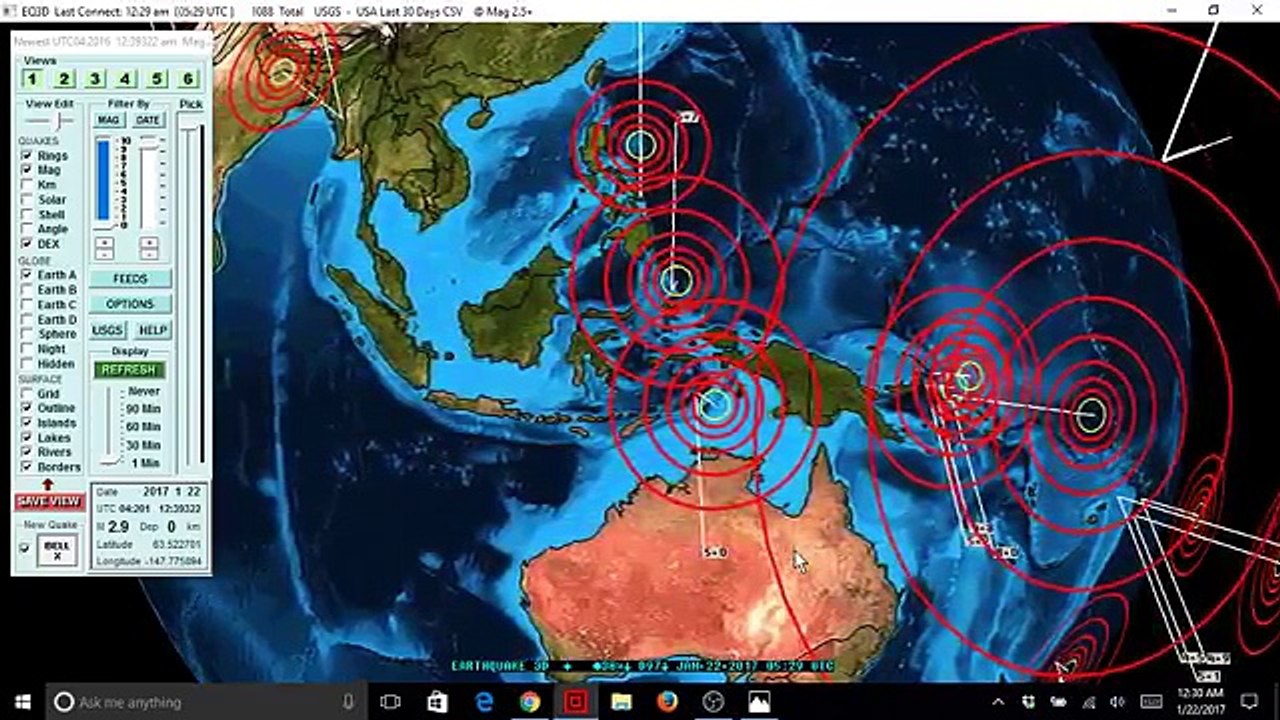Screen dimensions: 1280x720
Task: Enable the Grid surface checkbox
Action: click(26, 394)
